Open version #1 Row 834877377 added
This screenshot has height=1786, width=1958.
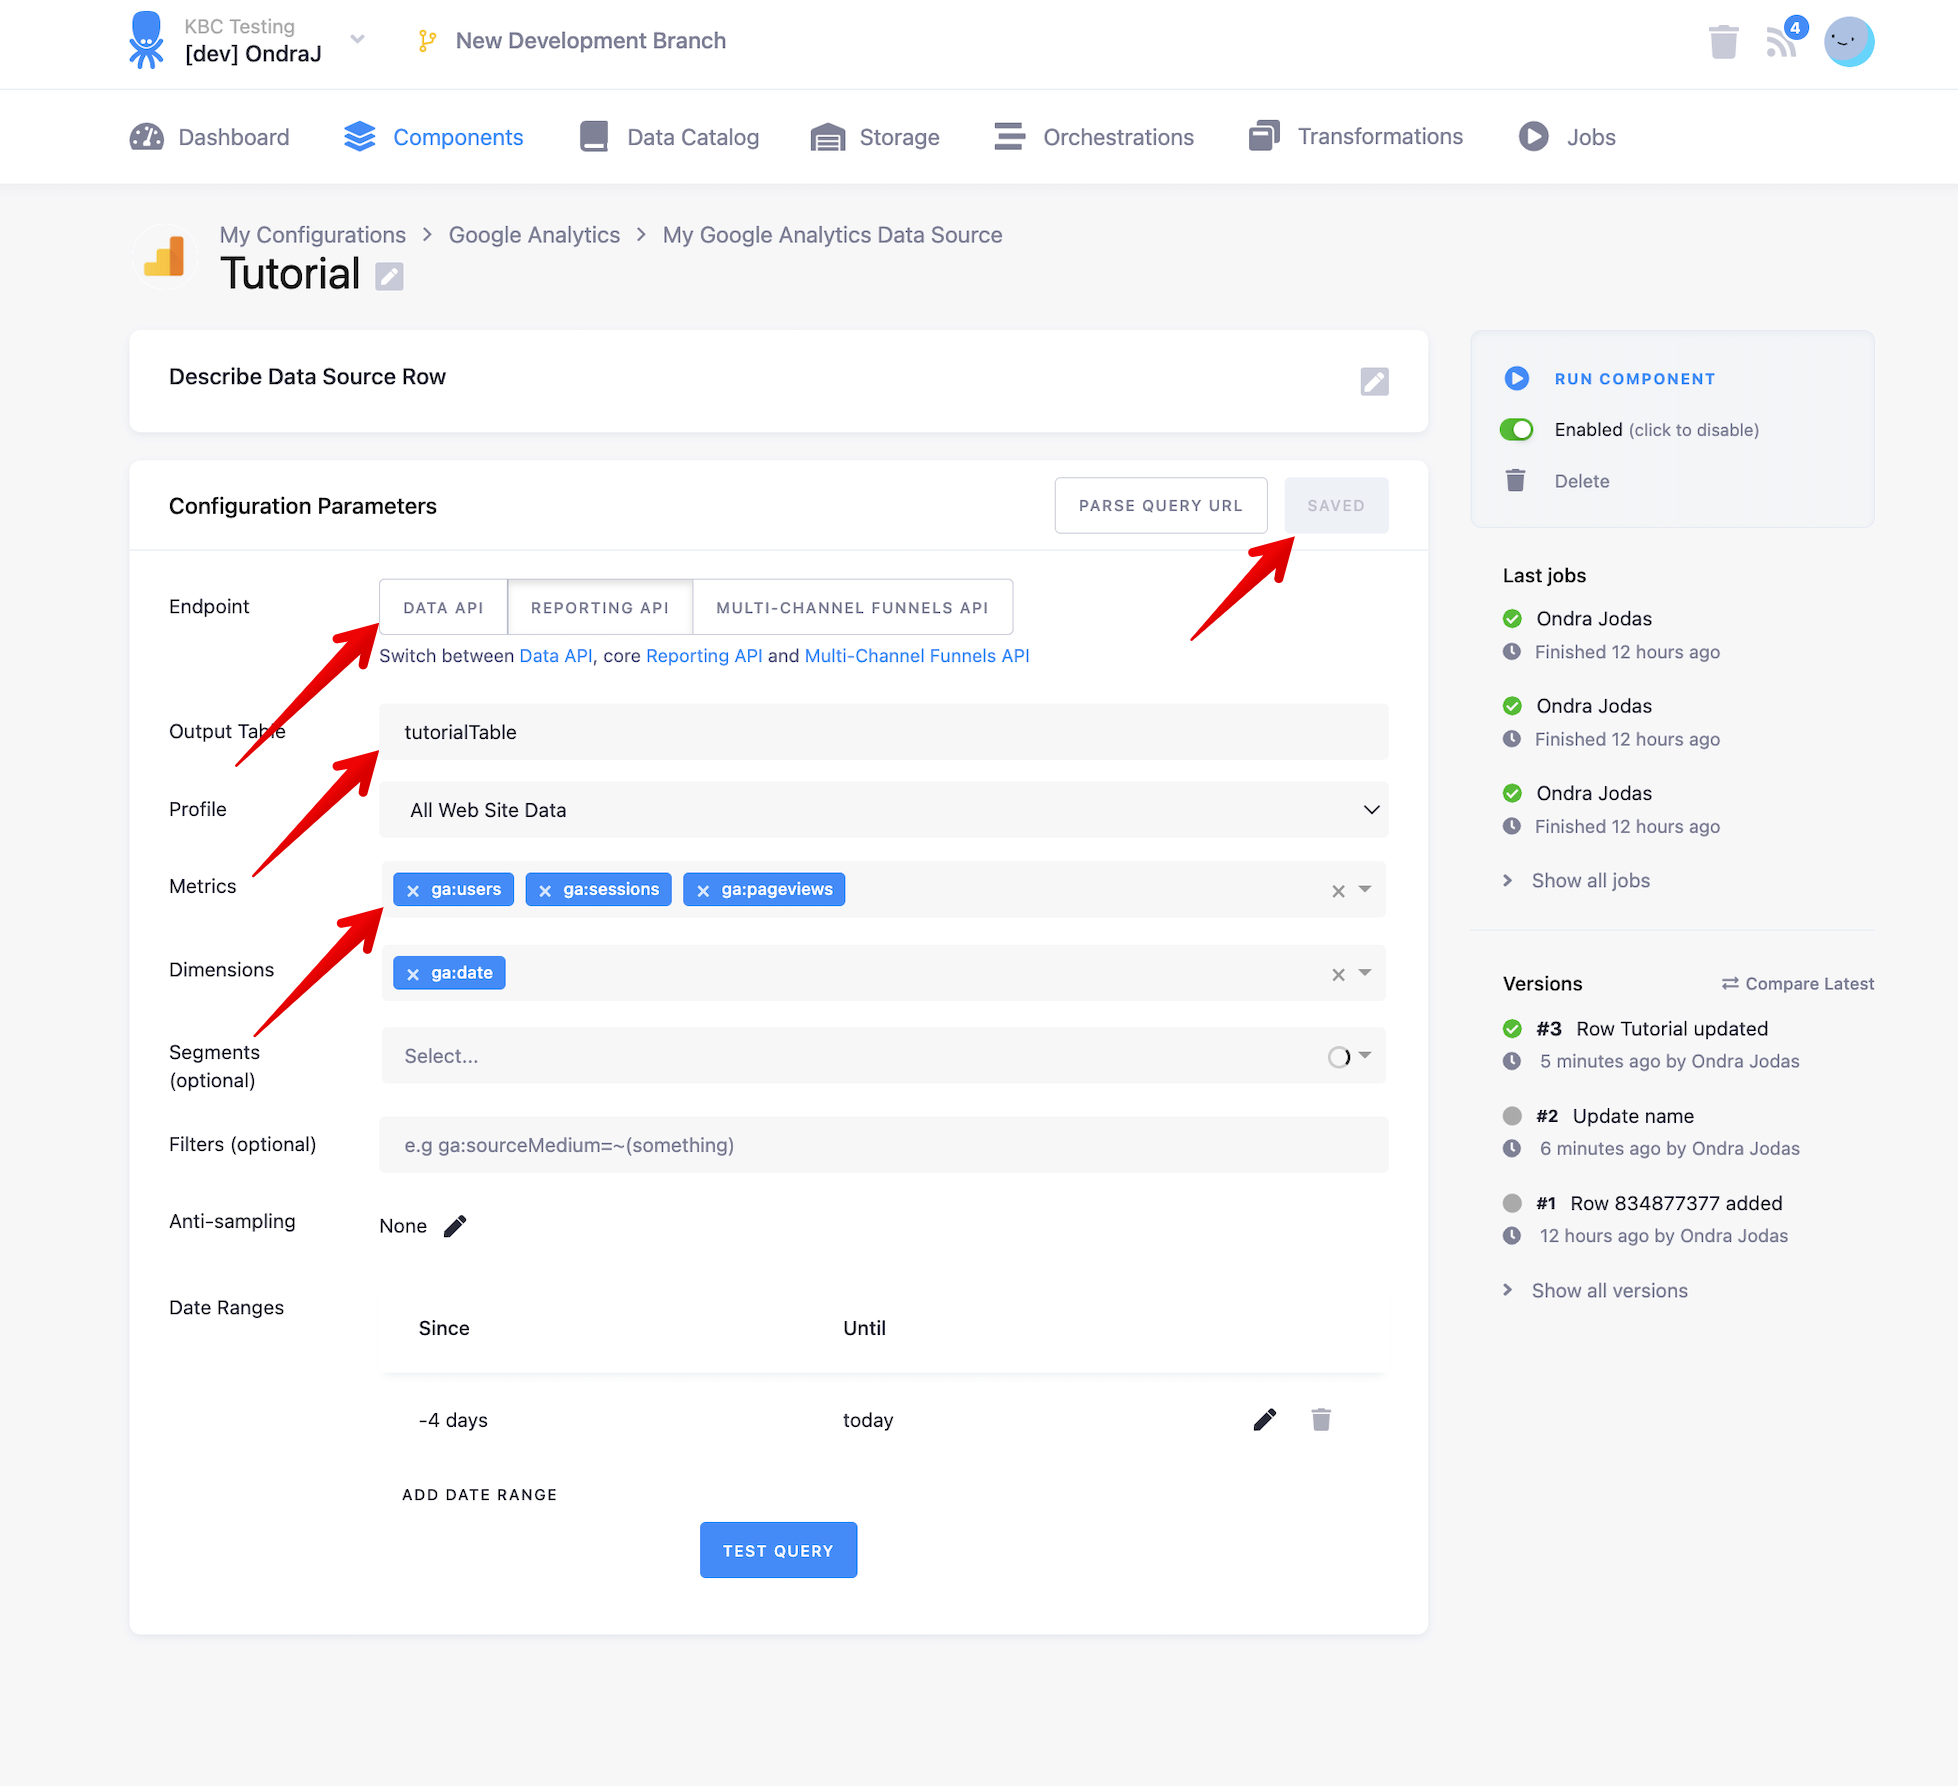coord(1660,1204)
